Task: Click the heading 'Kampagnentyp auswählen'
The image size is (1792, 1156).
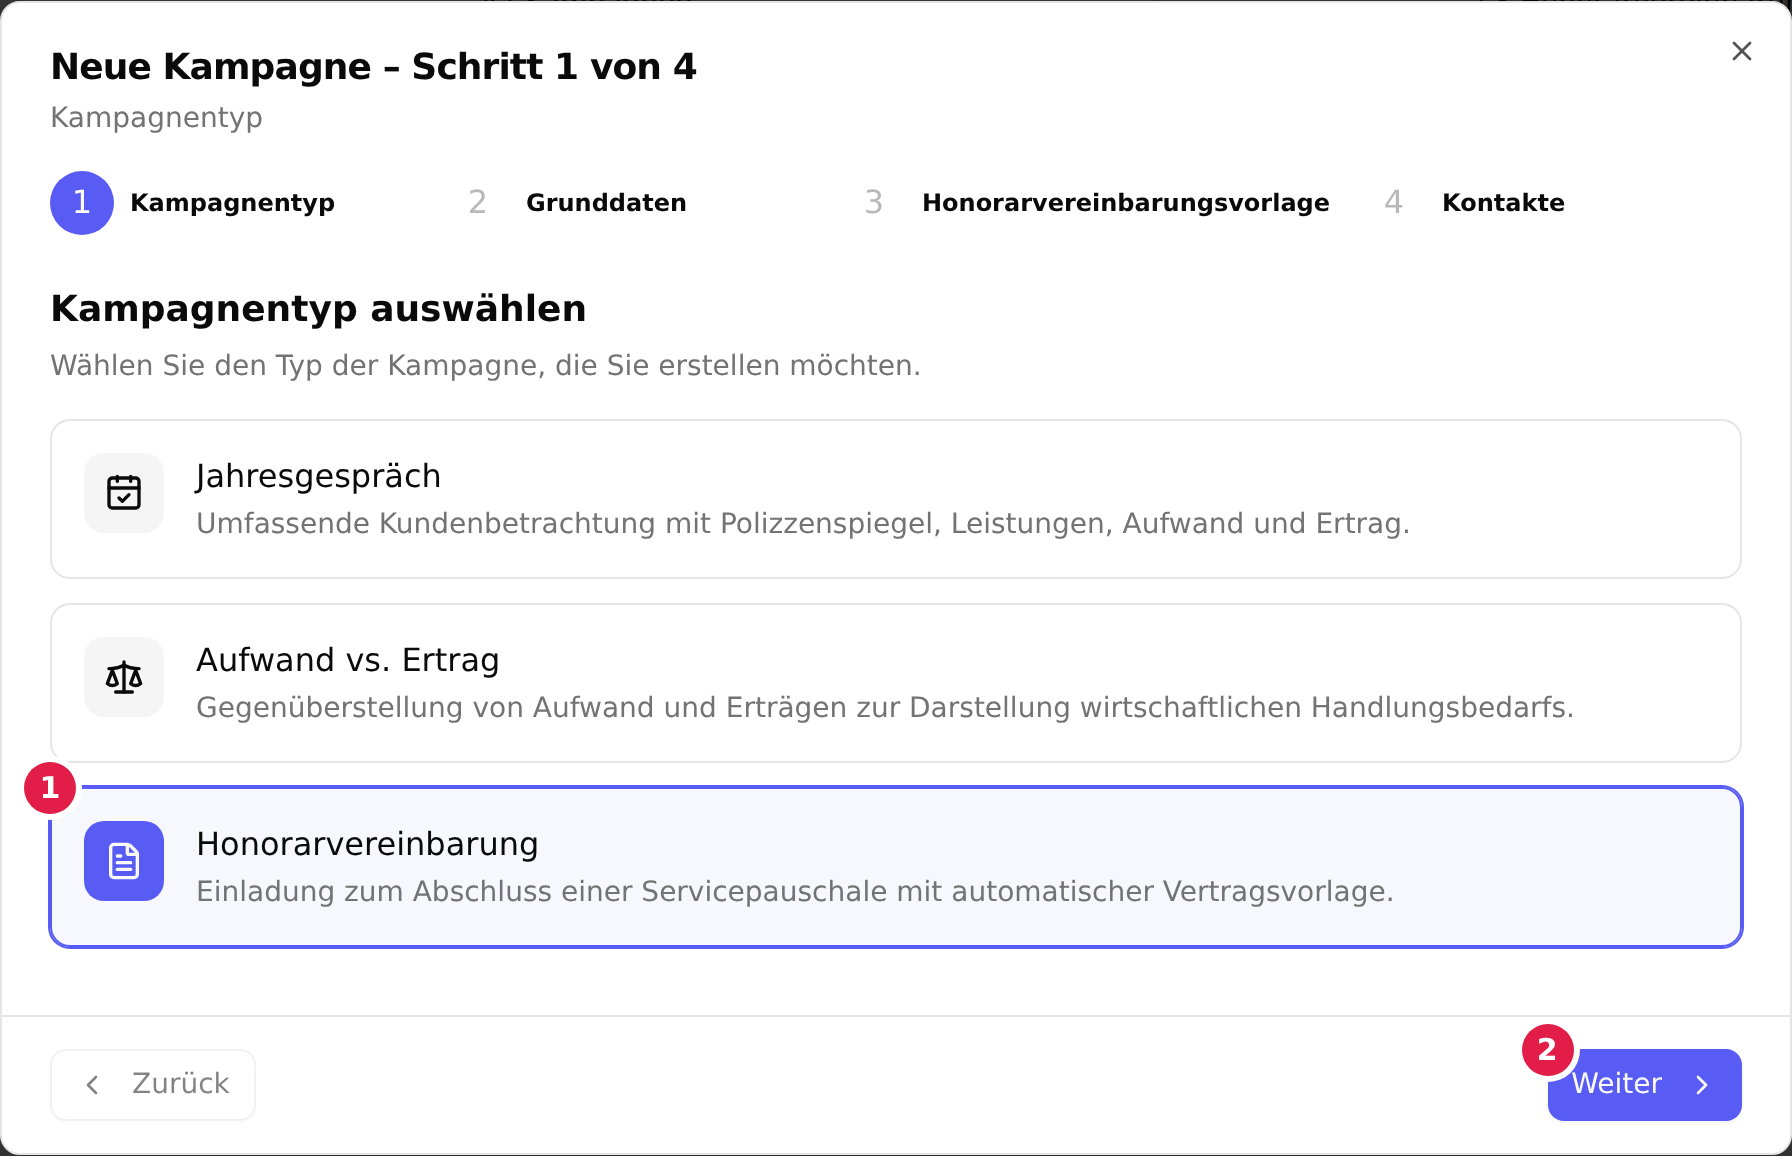Action: pos(318,309)
